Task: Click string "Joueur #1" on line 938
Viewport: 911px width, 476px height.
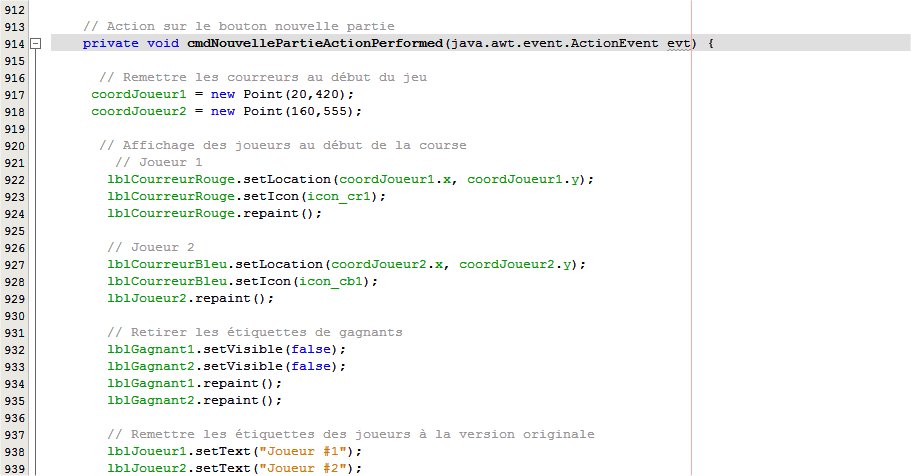Action: click(303, 452)
